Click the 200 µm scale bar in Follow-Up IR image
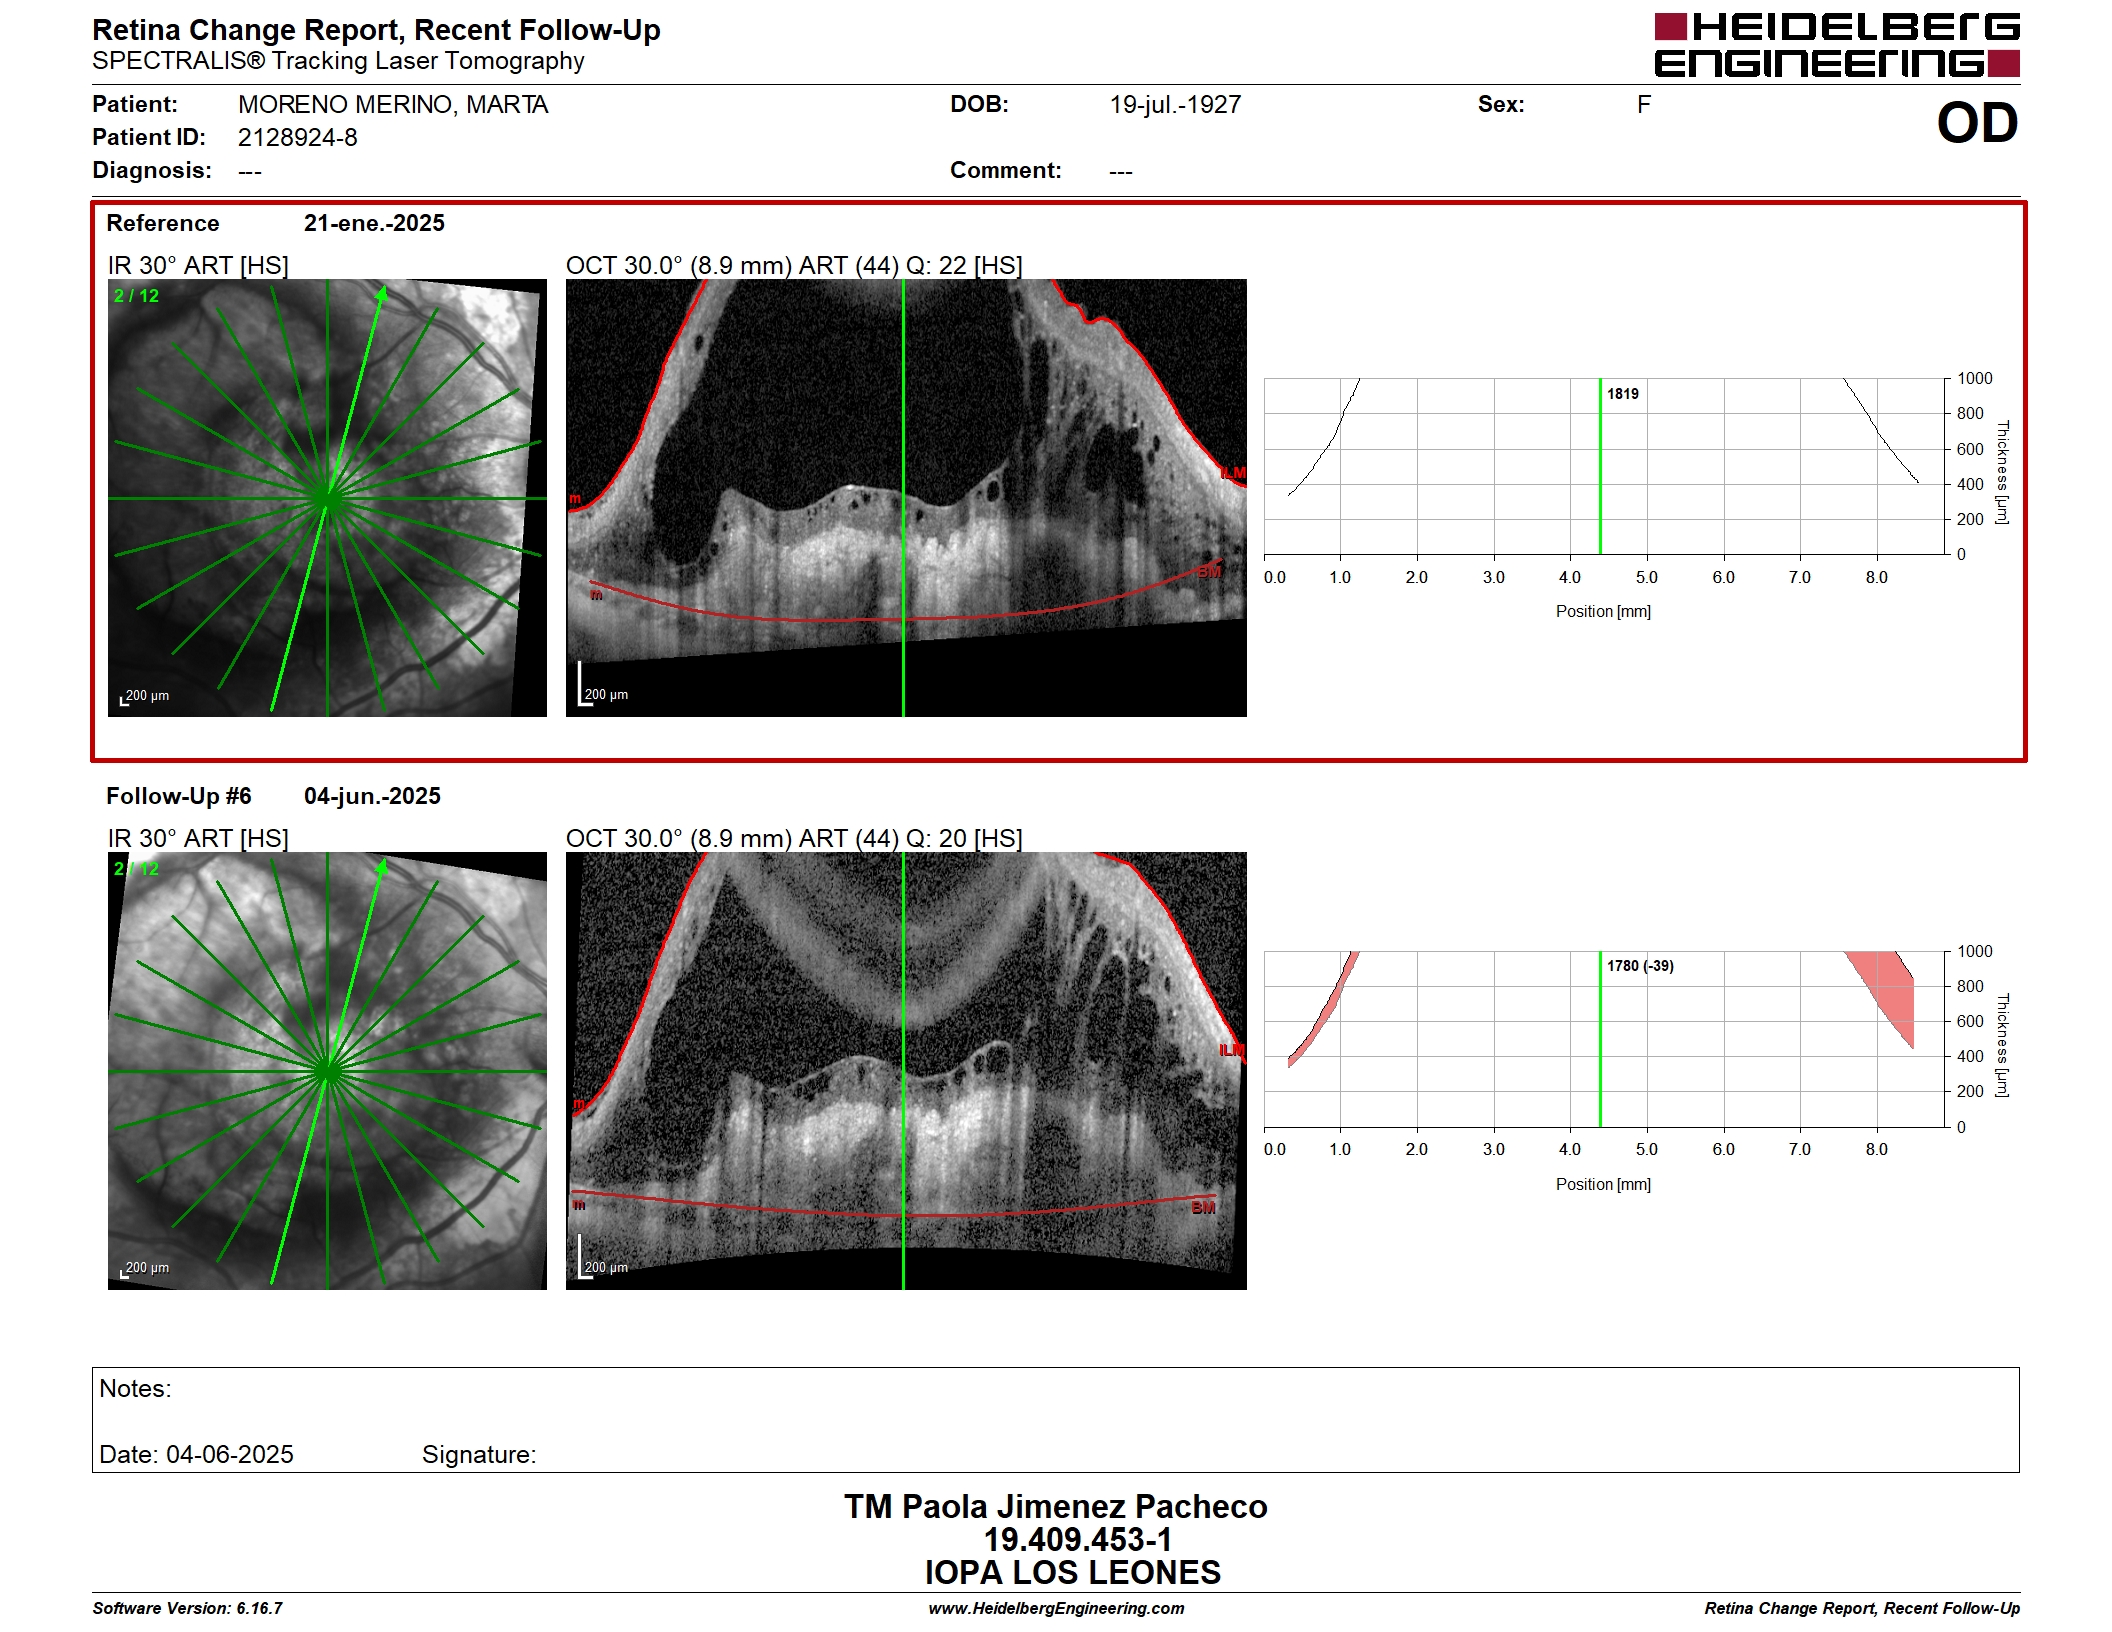2112x1632 pixels. coord(145,1269)
